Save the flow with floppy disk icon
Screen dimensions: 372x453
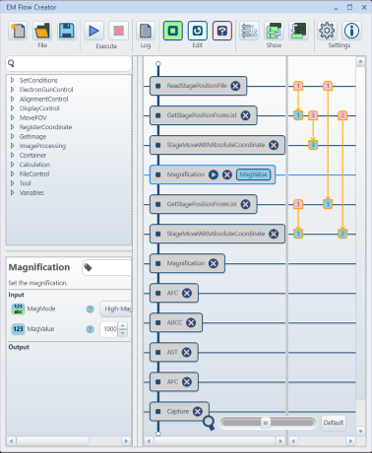click(66, 31)
